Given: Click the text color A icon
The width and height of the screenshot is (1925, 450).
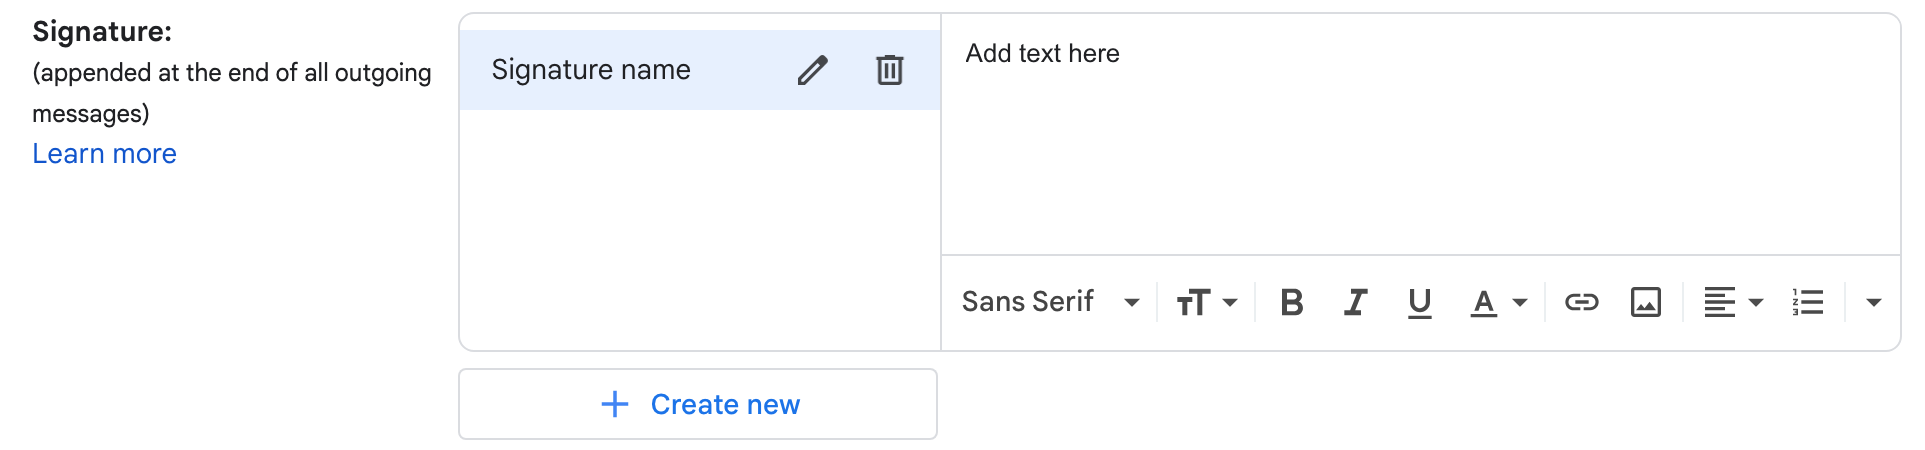Looking at the screenshot, I should tap(1484, 302).
